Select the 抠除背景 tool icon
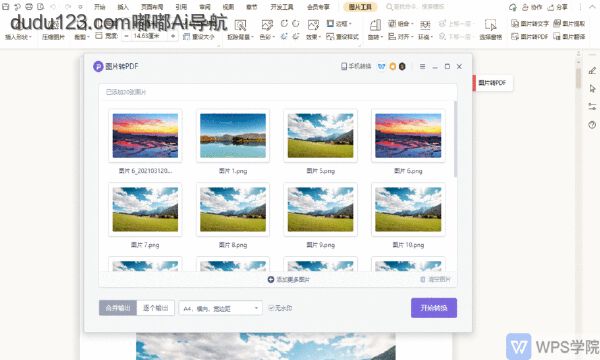Viewport: 600px width, 360px height. tap(240, 26)
